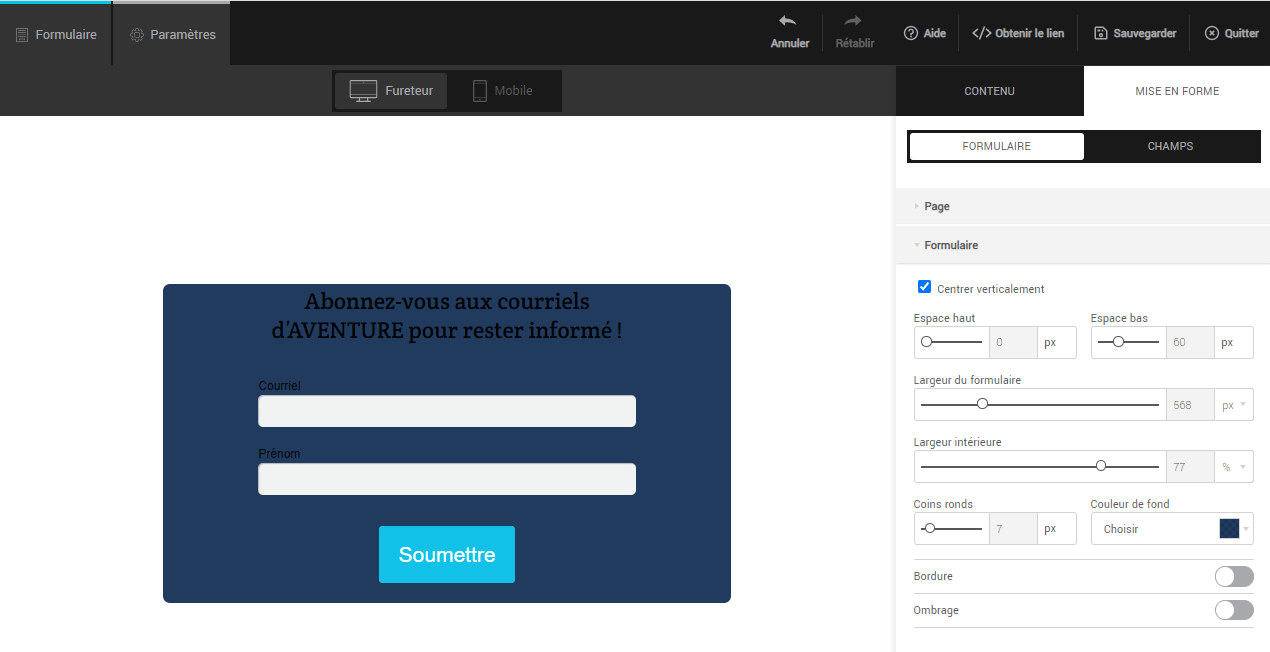Click the Courriel input field
The width and height of the screenshot is (1270, 652).
(x=446, y=411)
